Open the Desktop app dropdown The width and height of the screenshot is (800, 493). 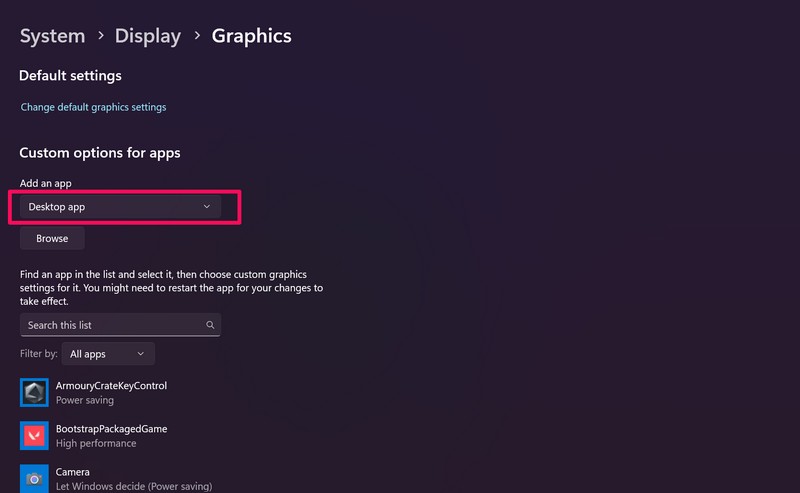coord(120,207)
